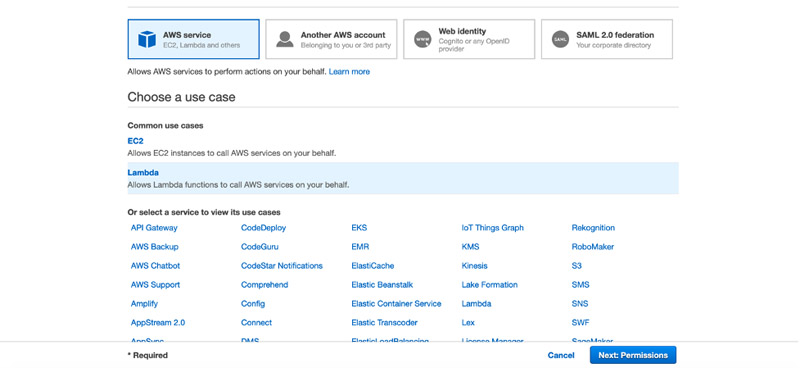Open the Learn more link
The image size is (800, 368).
pos(349,71)
